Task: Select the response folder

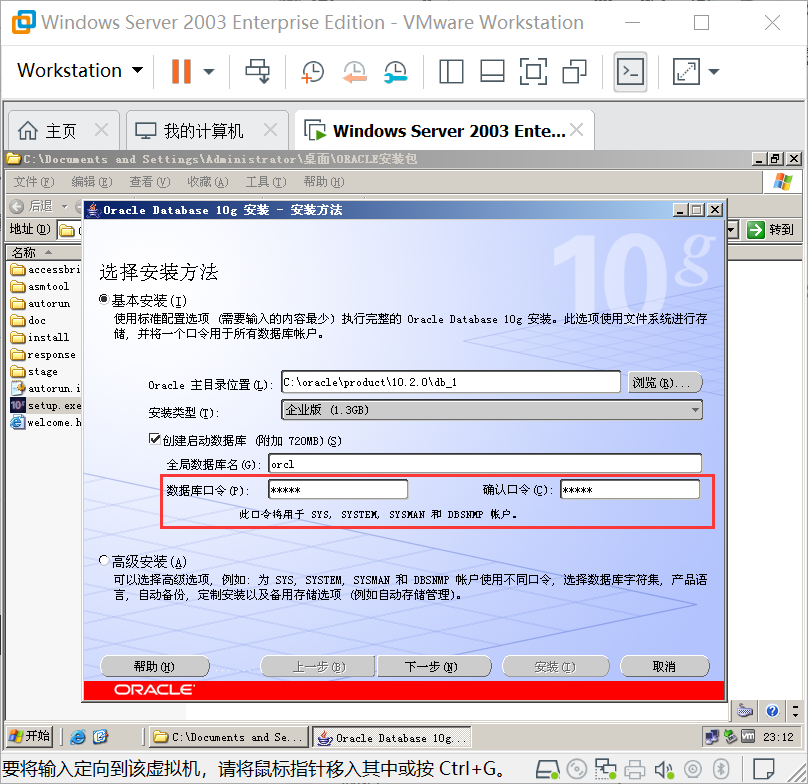Action: (43, 355)
